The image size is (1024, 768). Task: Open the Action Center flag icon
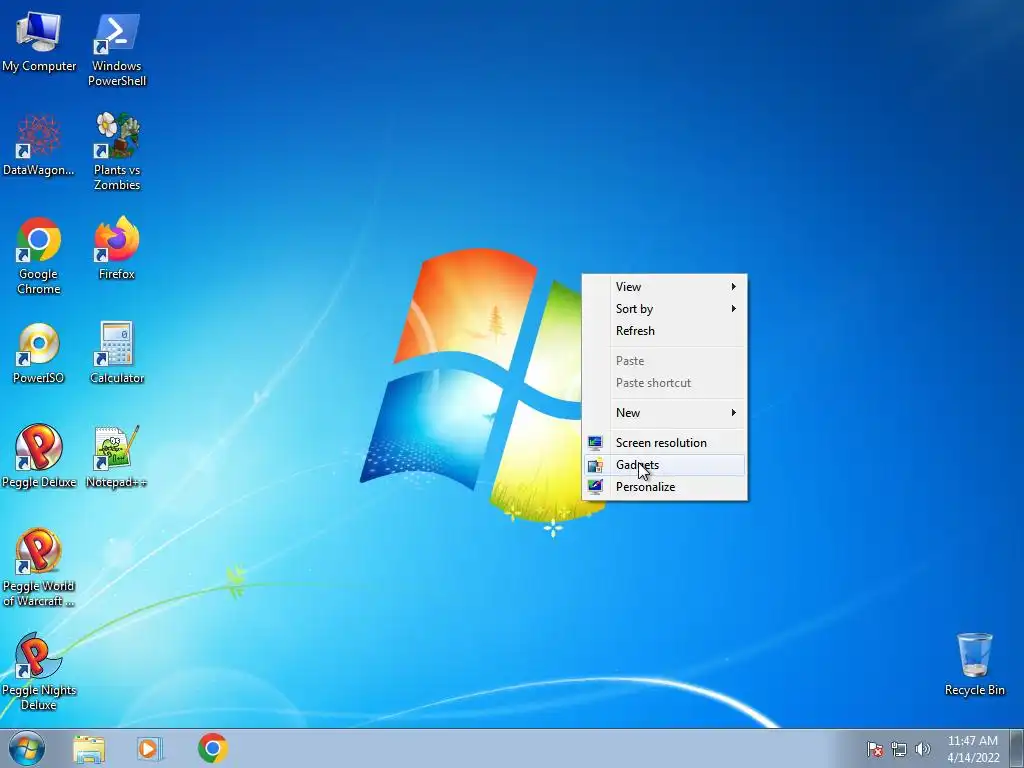[874, 749]
